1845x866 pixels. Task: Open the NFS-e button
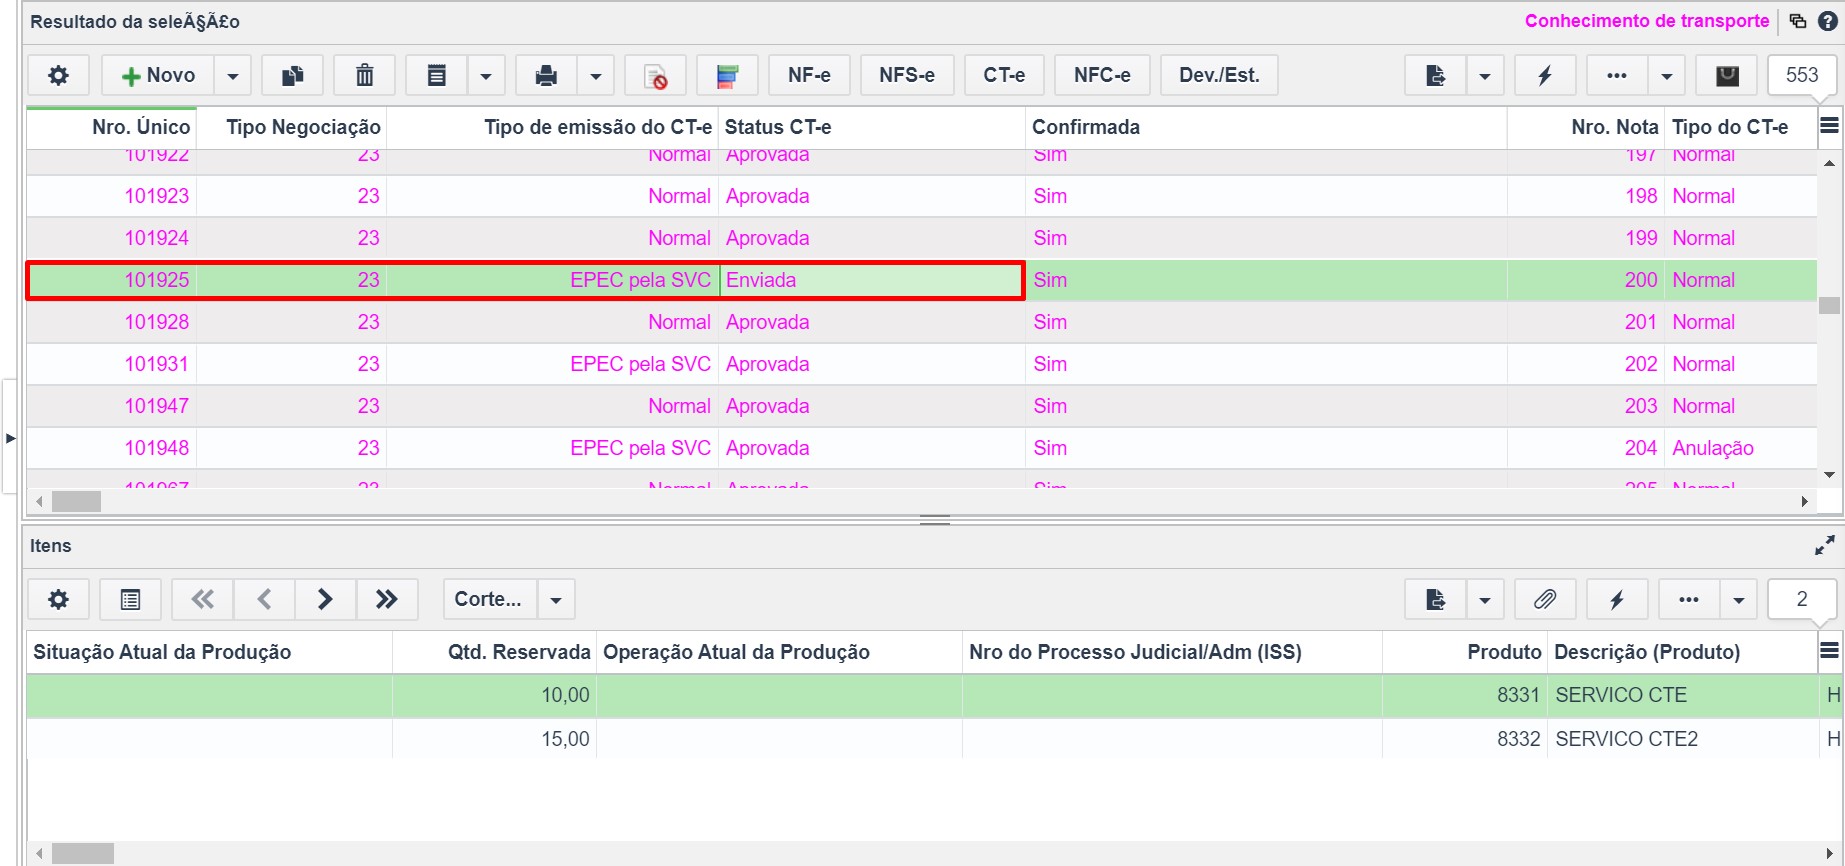click(x=907, y=75)
